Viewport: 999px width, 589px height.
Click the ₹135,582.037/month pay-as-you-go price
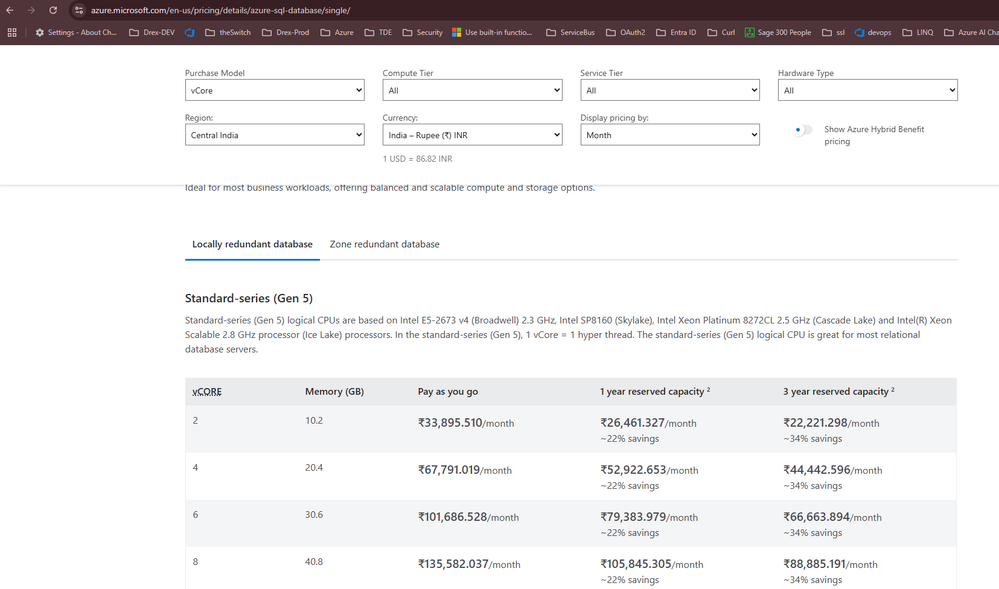coord(469,564)
